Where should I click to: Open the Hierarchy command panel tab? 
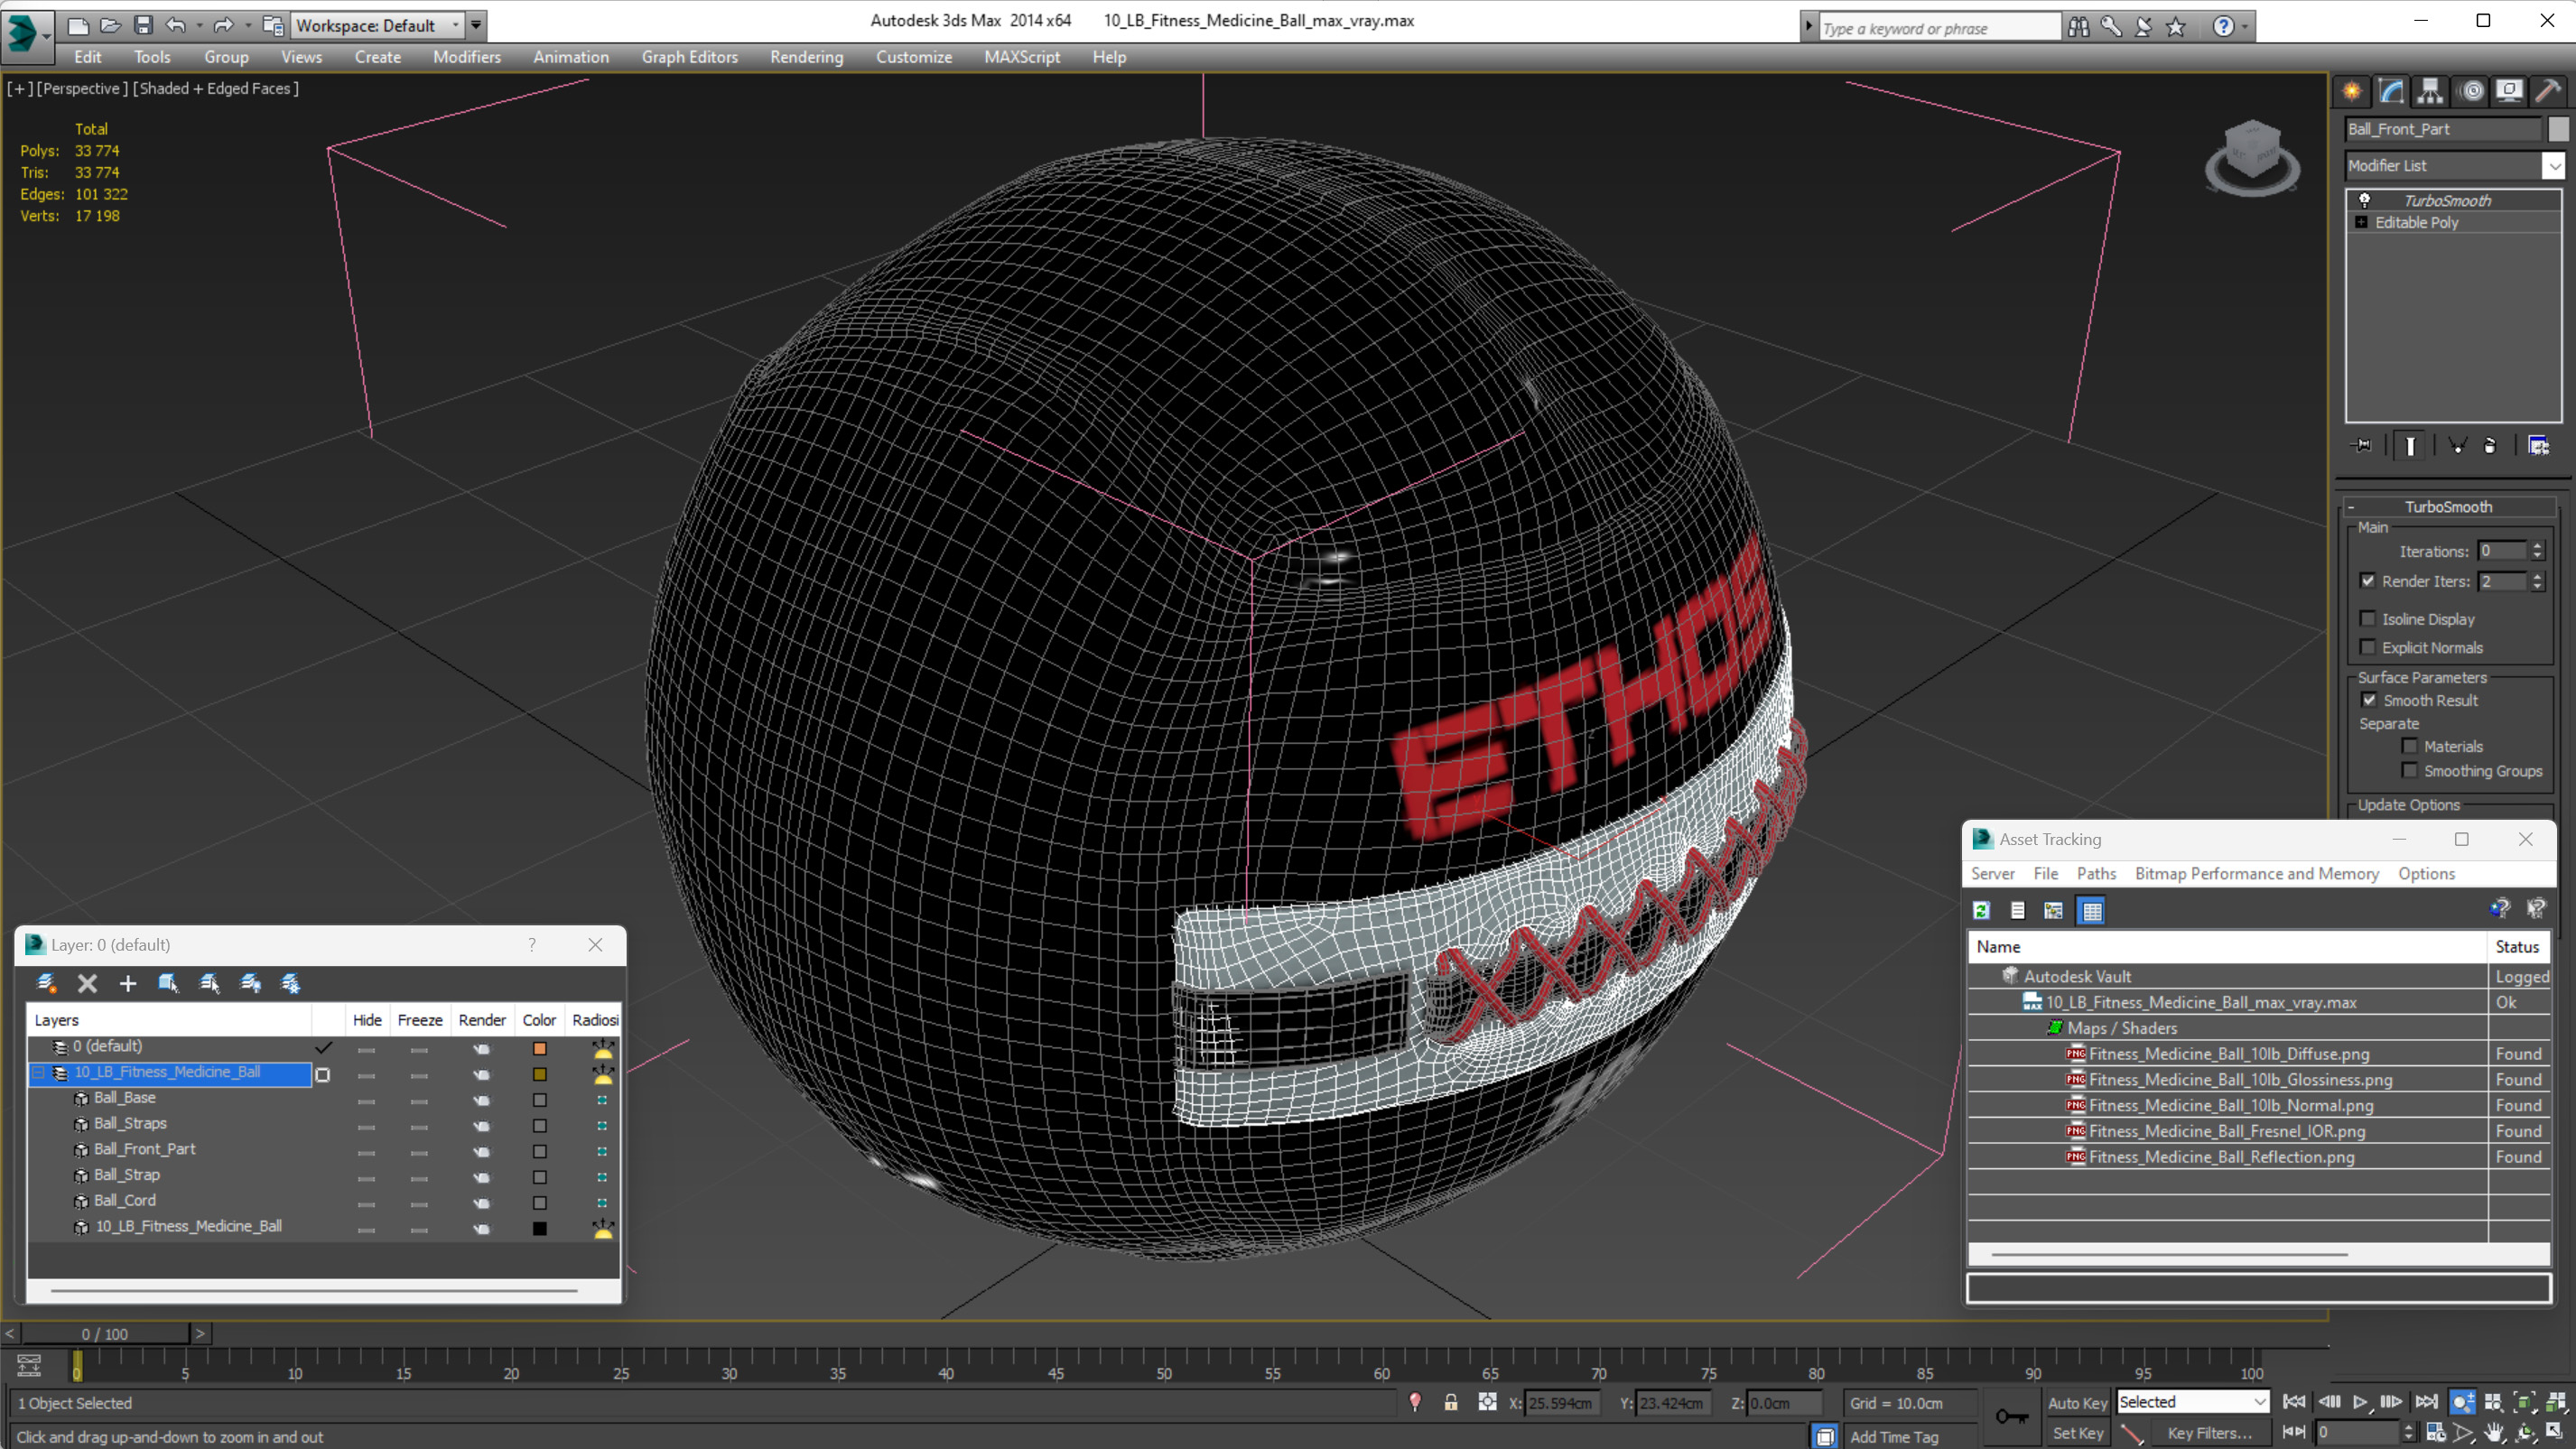point(2430,92)
